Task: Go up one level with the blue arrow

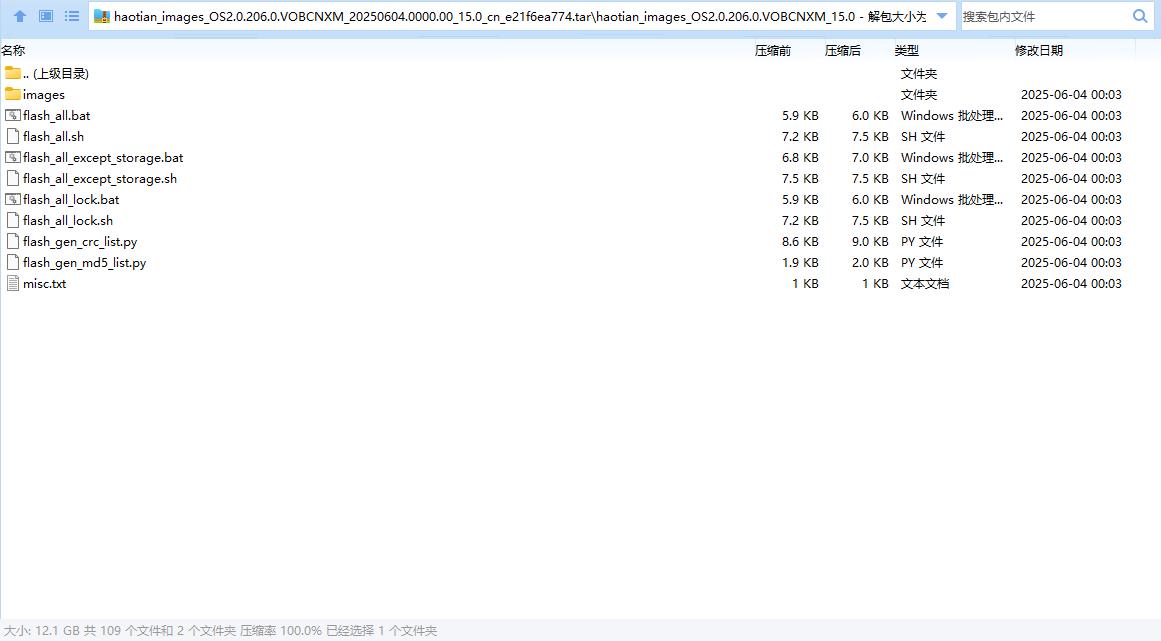Action: coord(20,16)
